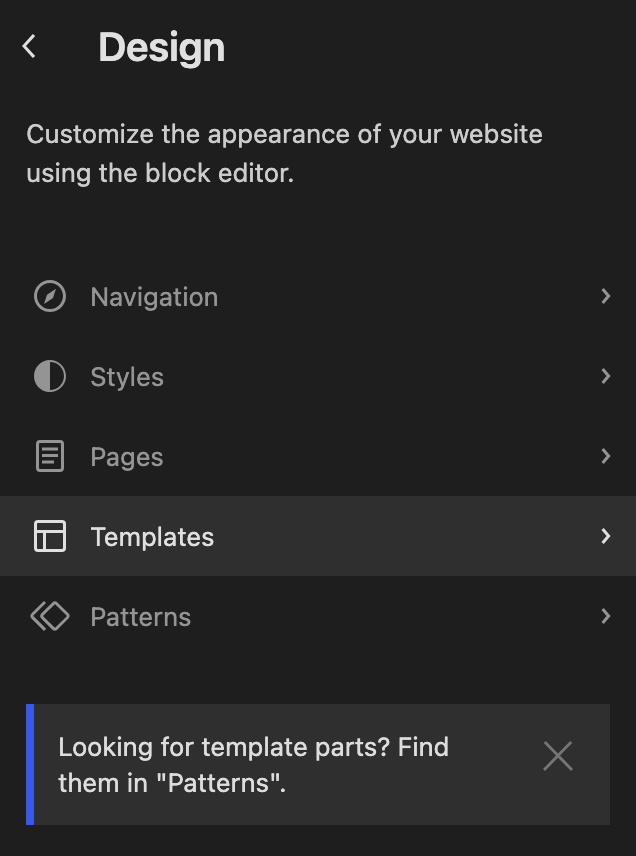Image resolution: width=636 pixels, height=856 pixels.
Task: Click the chevron on the Patterns row
Action: click(x=605, y=617)
